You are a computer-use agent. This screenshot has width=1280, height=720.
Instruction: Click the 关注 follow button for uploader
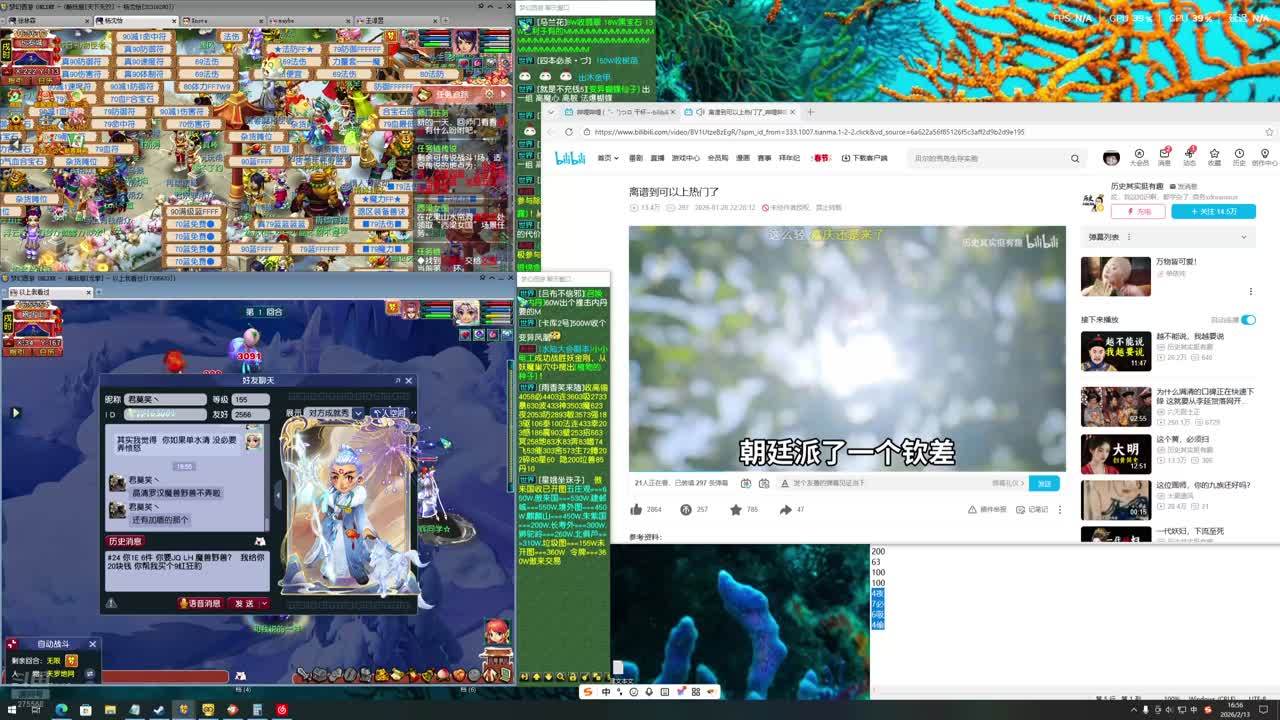point(1213,211)
